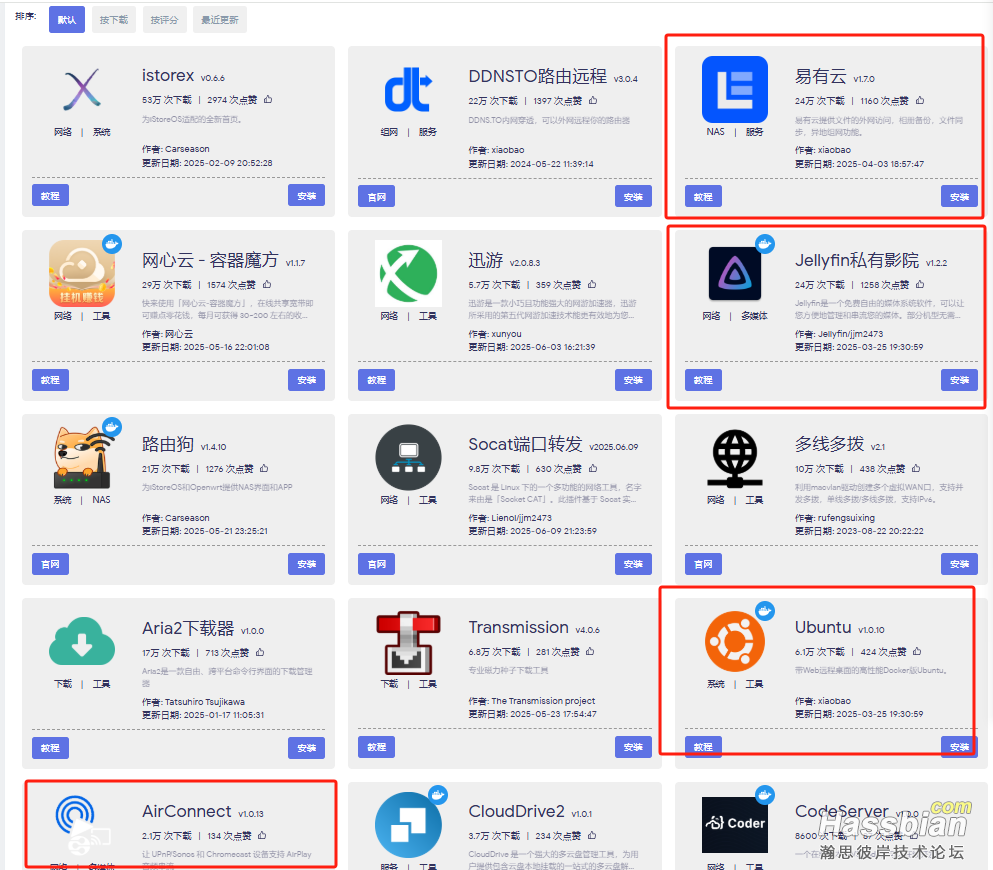993x870 pixels.
Task: Sort apps by 默认 order
Action: click(x=66, y=20)
